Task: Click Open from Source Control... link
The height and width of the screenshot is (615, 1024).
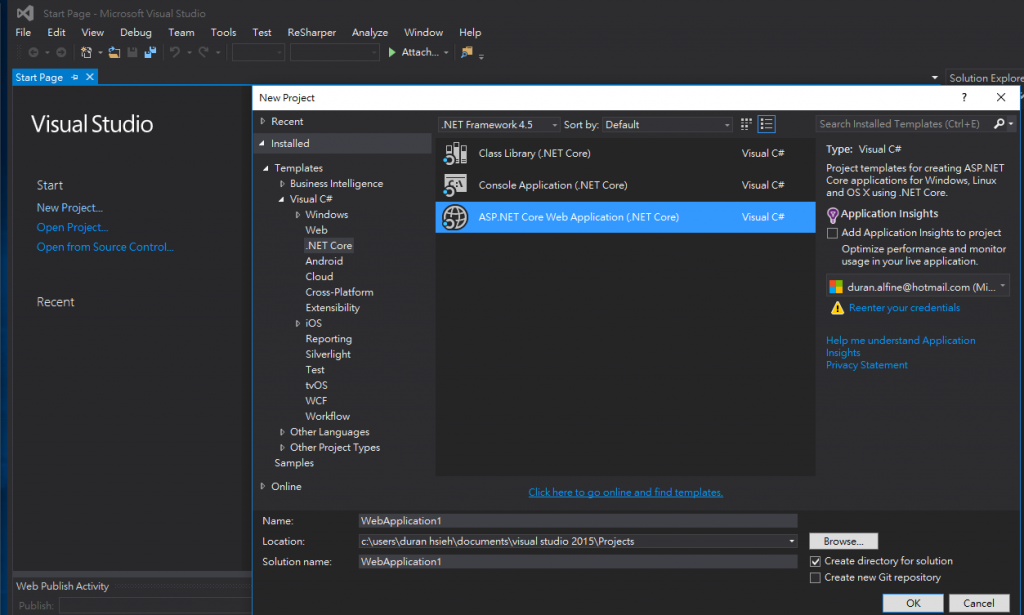Action: pyautogui.click(x=104, y=247)
